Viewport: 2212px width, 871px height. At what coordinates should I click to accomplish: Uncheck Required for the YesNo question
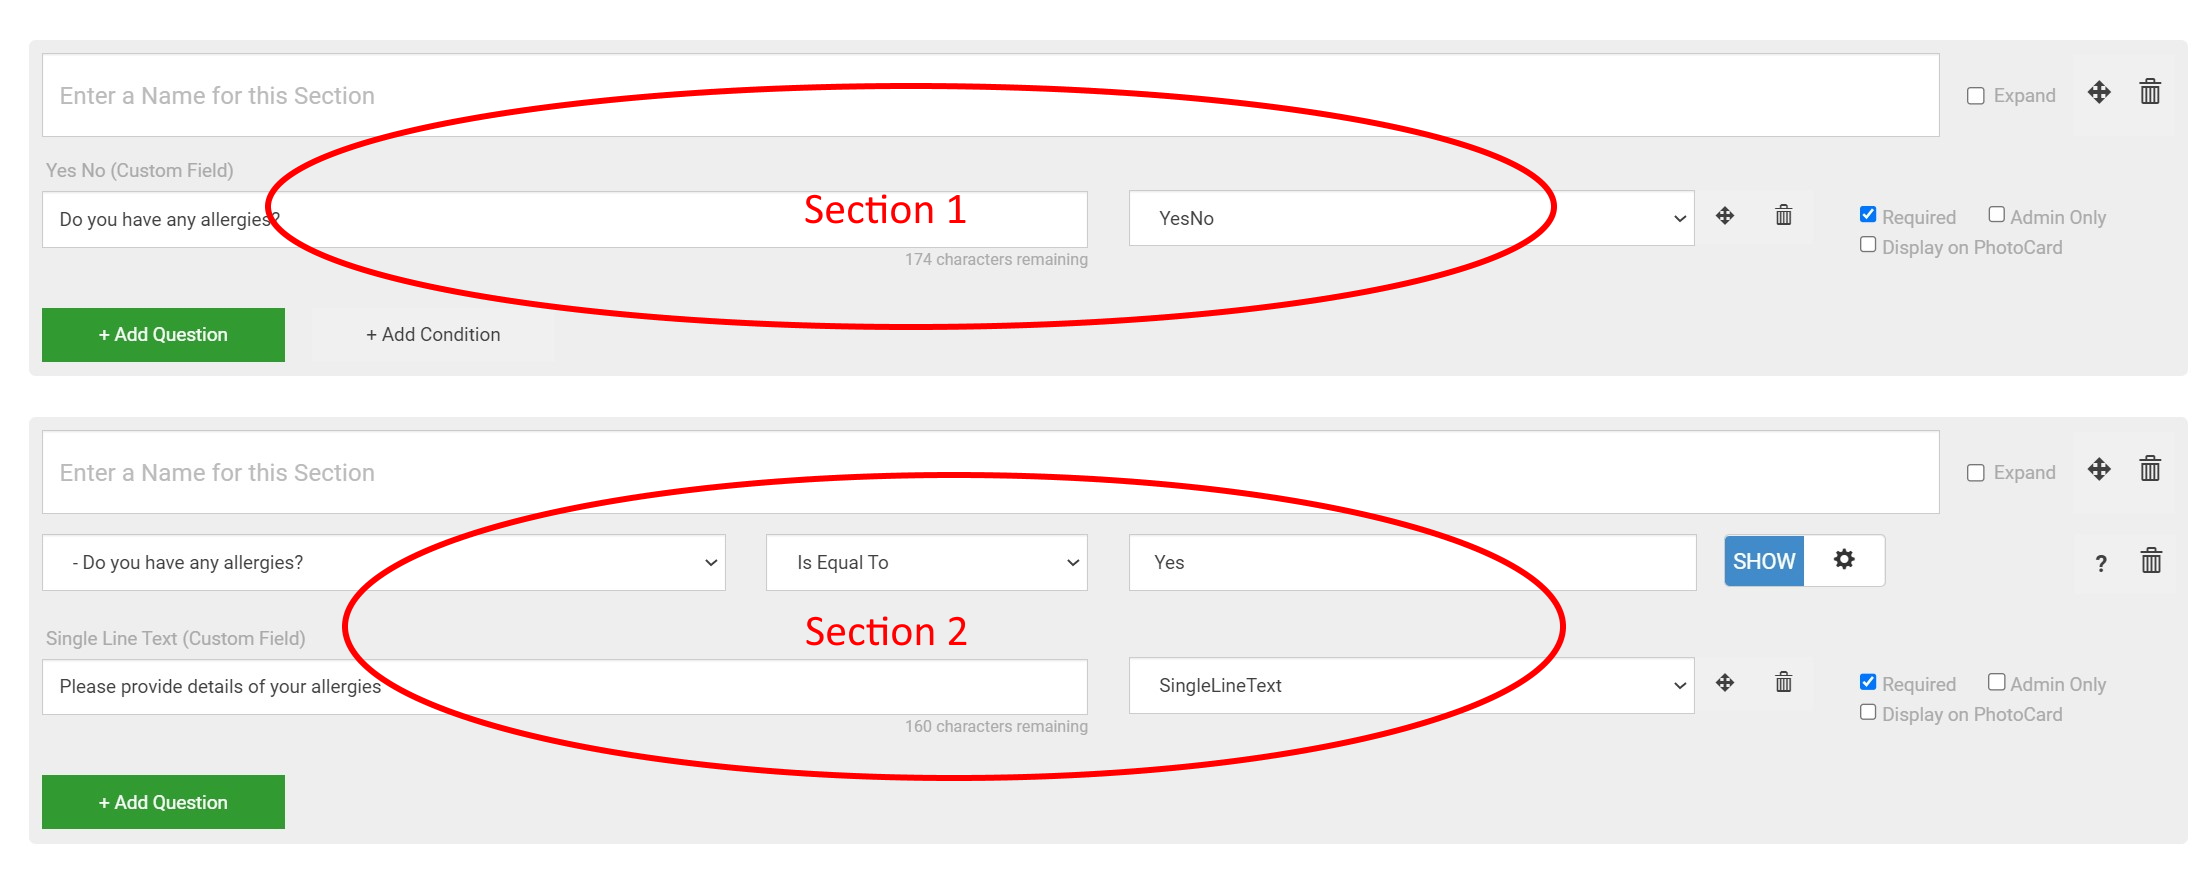1868,215
